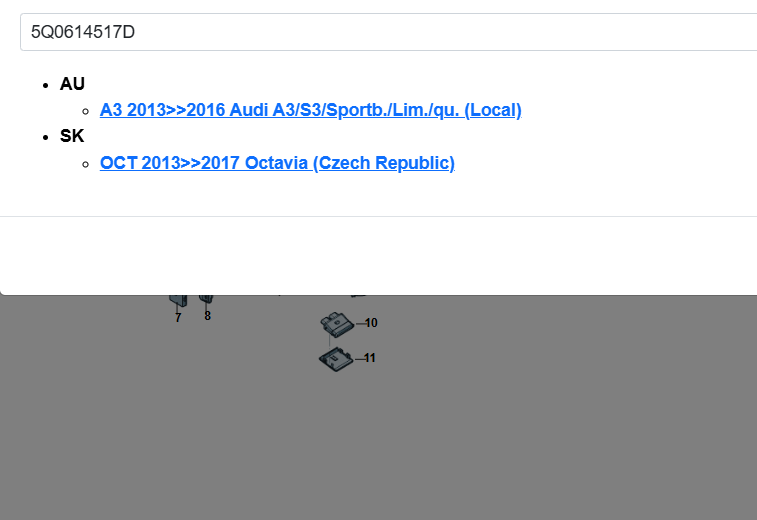Image resolution: width=757 pixels, height=520 pixels.
Task: Click the part number search field
Action: point(380,32)
